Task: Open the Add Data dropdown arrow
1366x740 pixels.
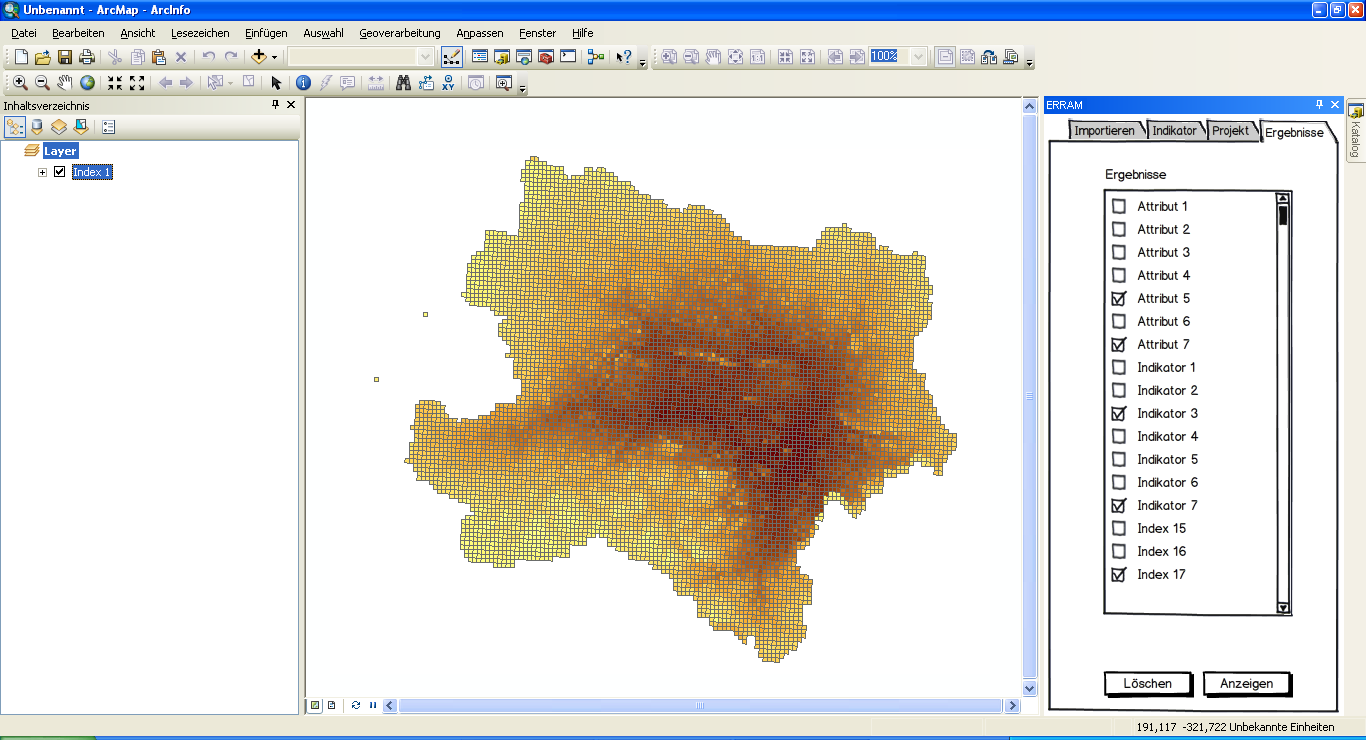Action: [x=275, y=57]
